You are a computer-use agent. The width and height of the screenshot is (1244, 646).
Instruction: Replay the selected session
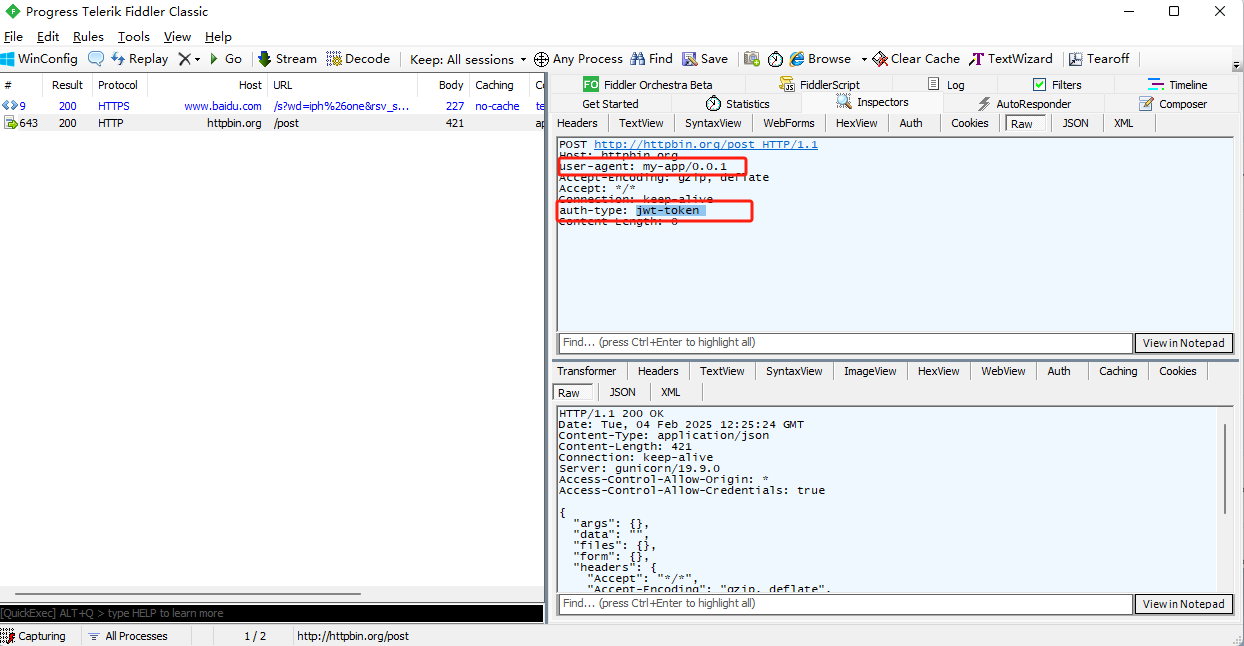139,59
